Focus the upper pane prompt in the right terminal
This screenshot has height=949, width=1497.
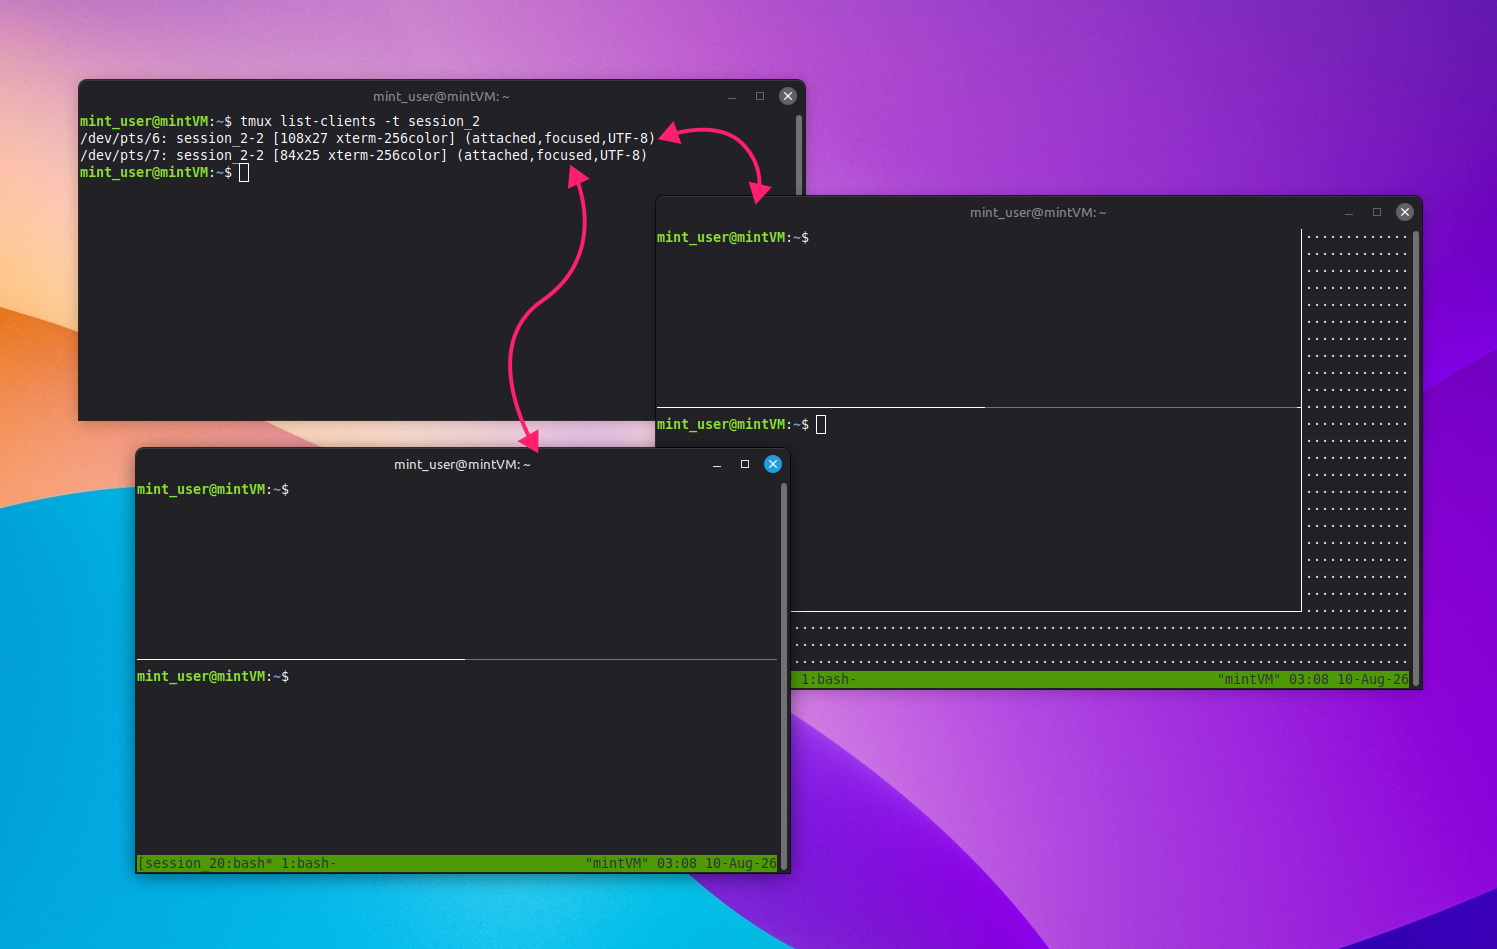pos(733,237)
